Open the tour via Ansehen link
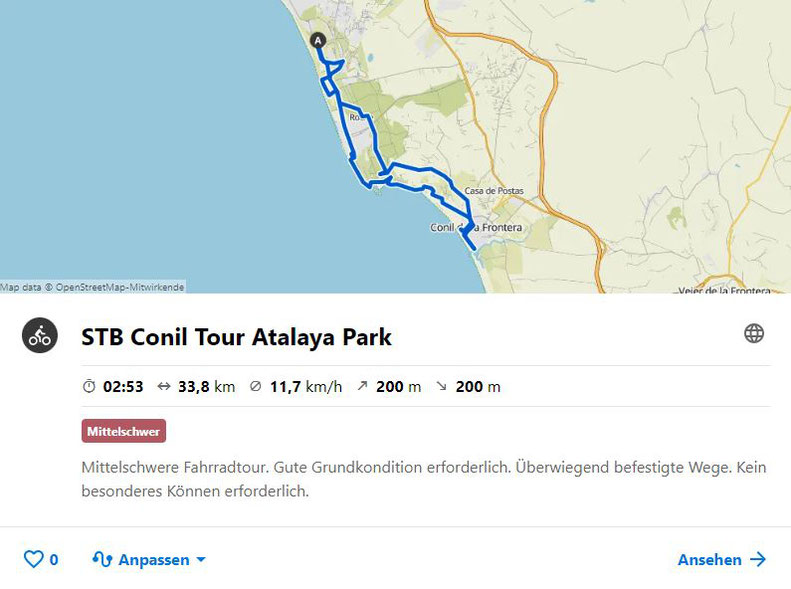This screenshot has height=589, width=791. tap(722, 559)
